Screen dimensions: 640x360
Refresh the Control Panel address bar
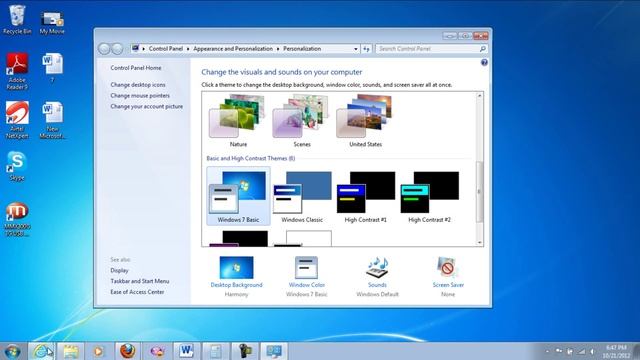[x=366, y=49]
